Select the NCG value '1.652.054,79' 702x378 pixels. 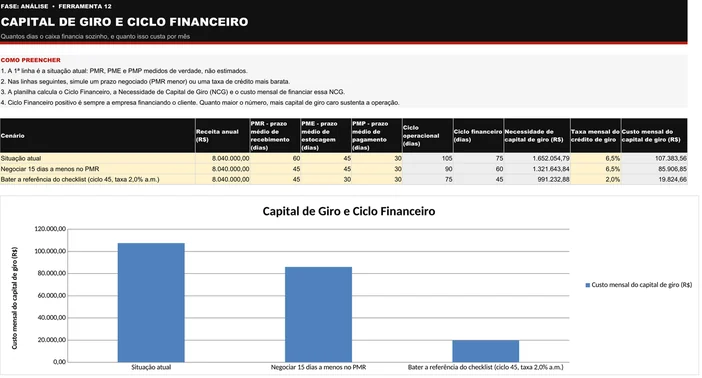[x=537, y=159]
